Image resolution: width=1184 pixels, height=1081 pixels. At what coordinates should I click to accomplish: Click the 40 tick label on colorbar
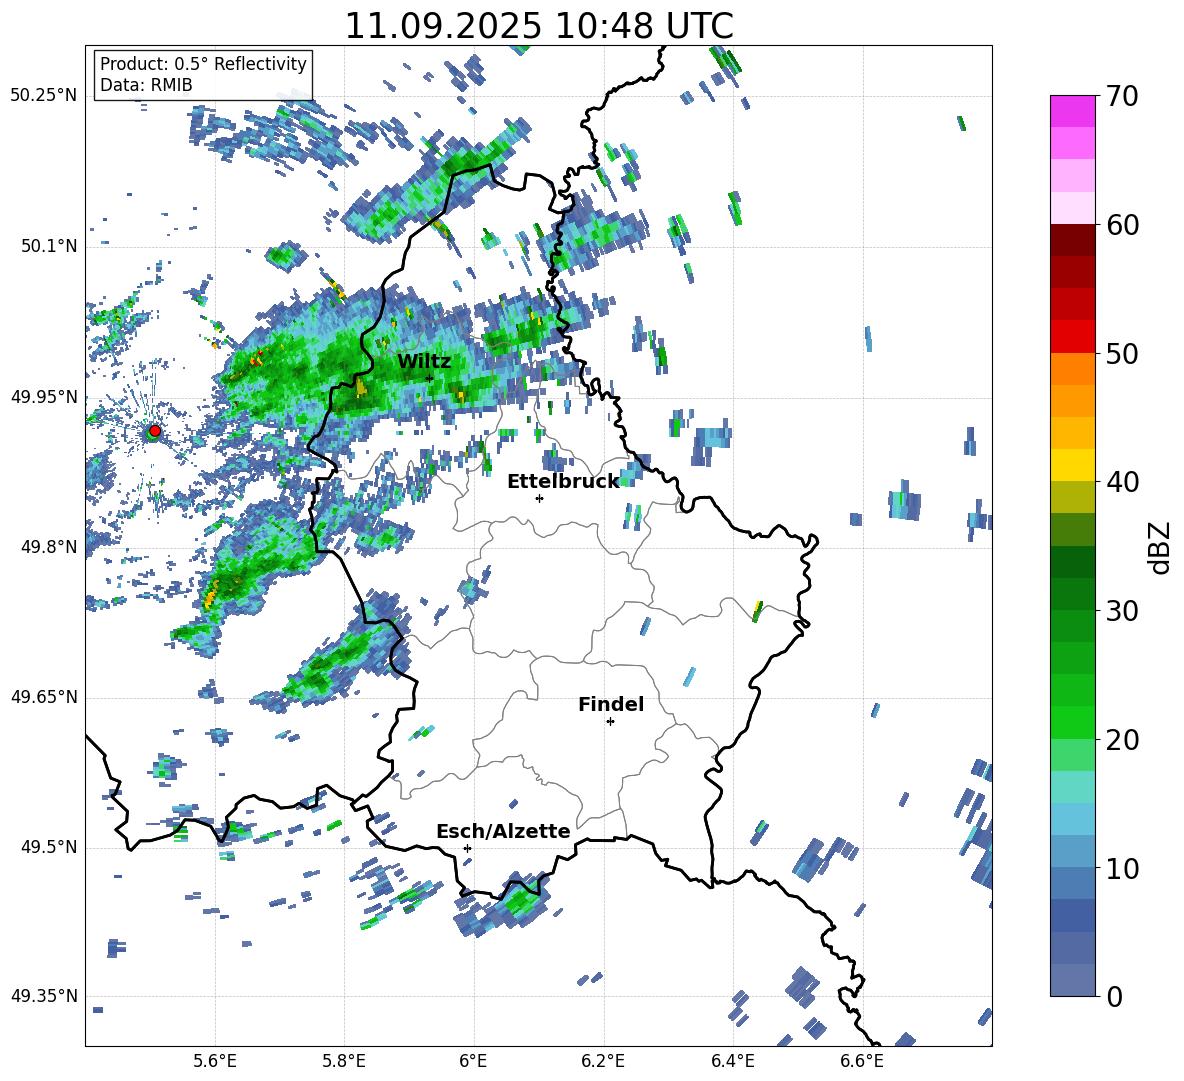click(x=1122, y=482)
